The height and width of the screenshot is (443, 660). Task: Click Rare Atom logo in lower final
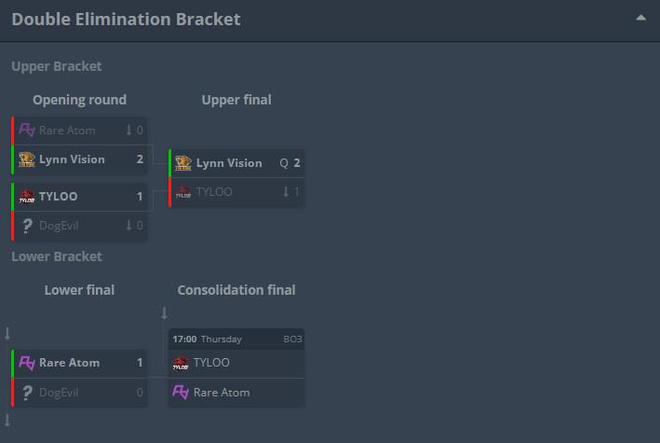tap(27, 363)
